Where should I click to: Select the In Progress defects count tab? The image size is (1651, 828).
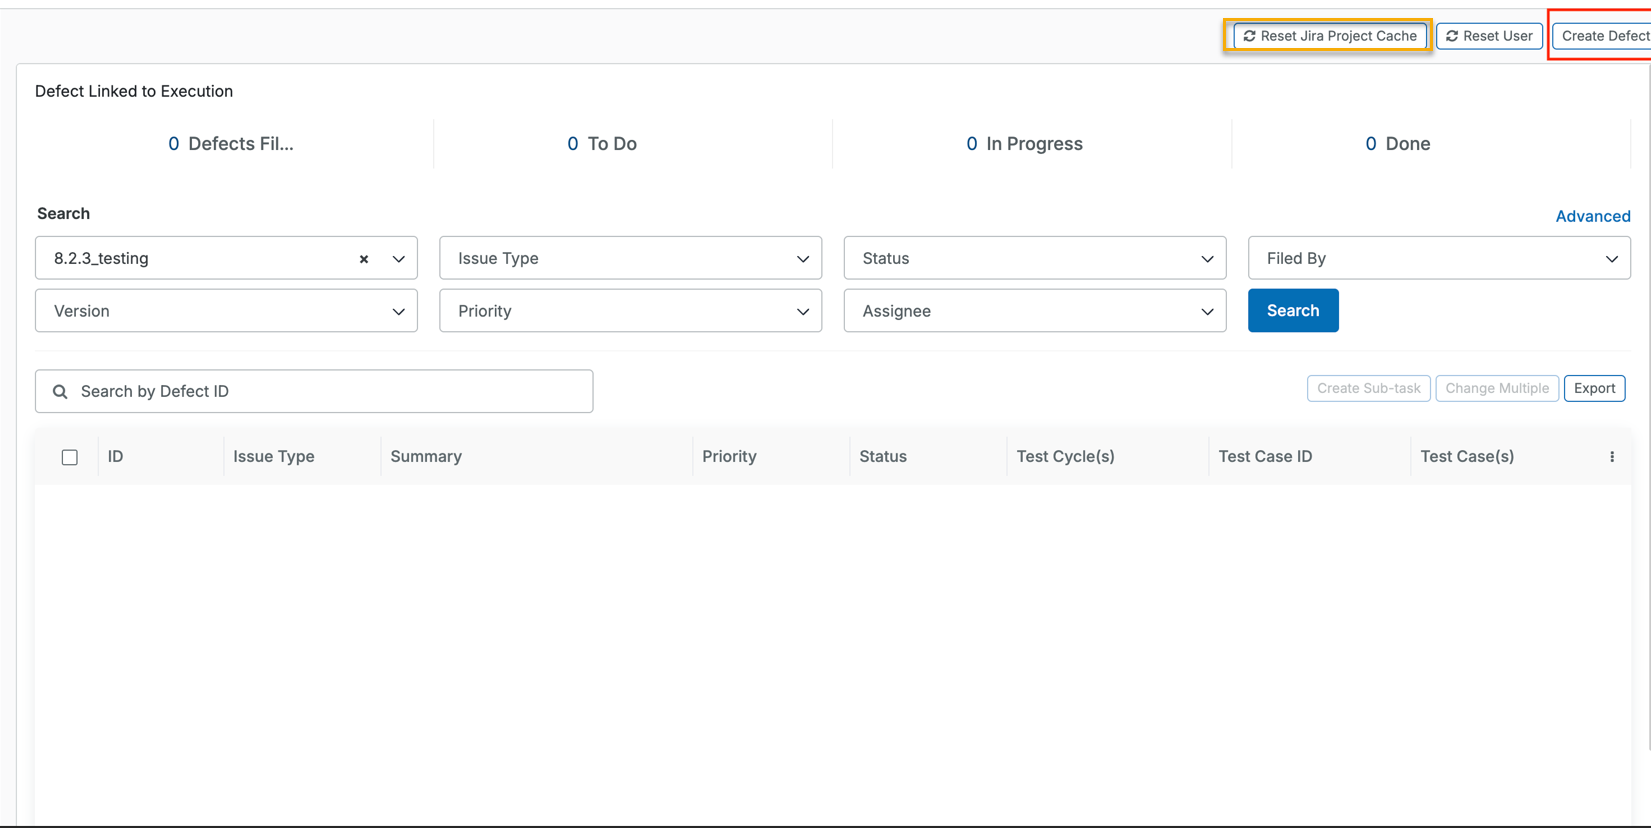pos(1024,144)
